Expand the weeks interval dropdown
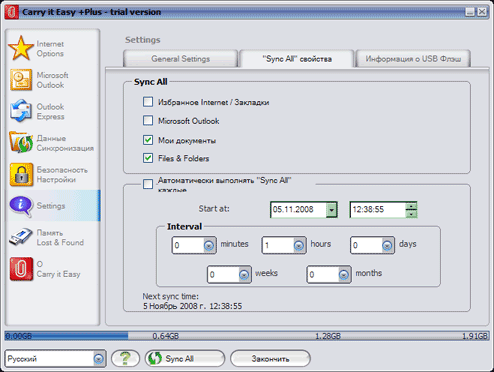Viewport: 494px width, 372px height. click(x=244, y=275)
